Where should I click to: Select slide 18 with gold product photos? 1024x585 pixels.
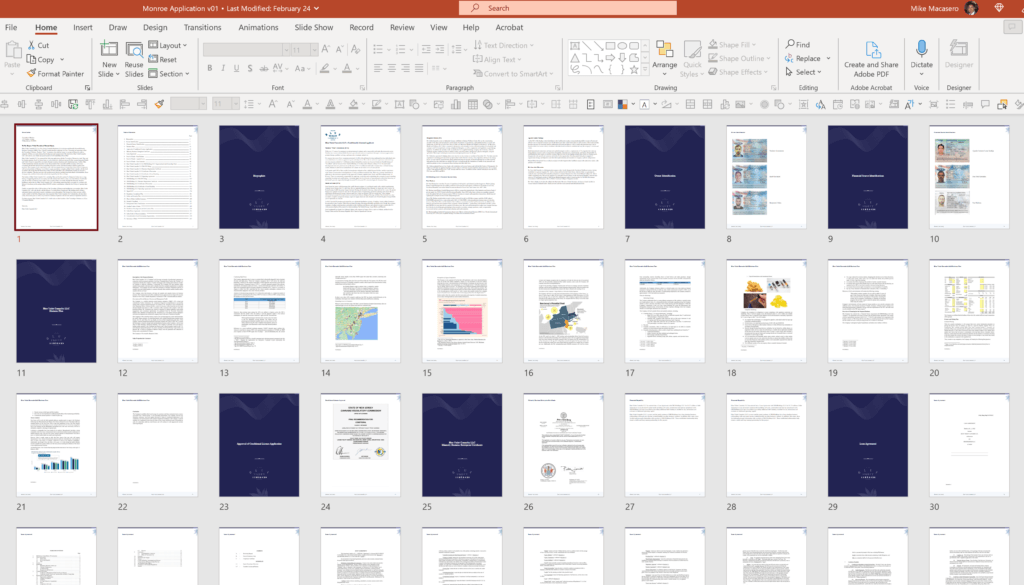pos(766,311)
